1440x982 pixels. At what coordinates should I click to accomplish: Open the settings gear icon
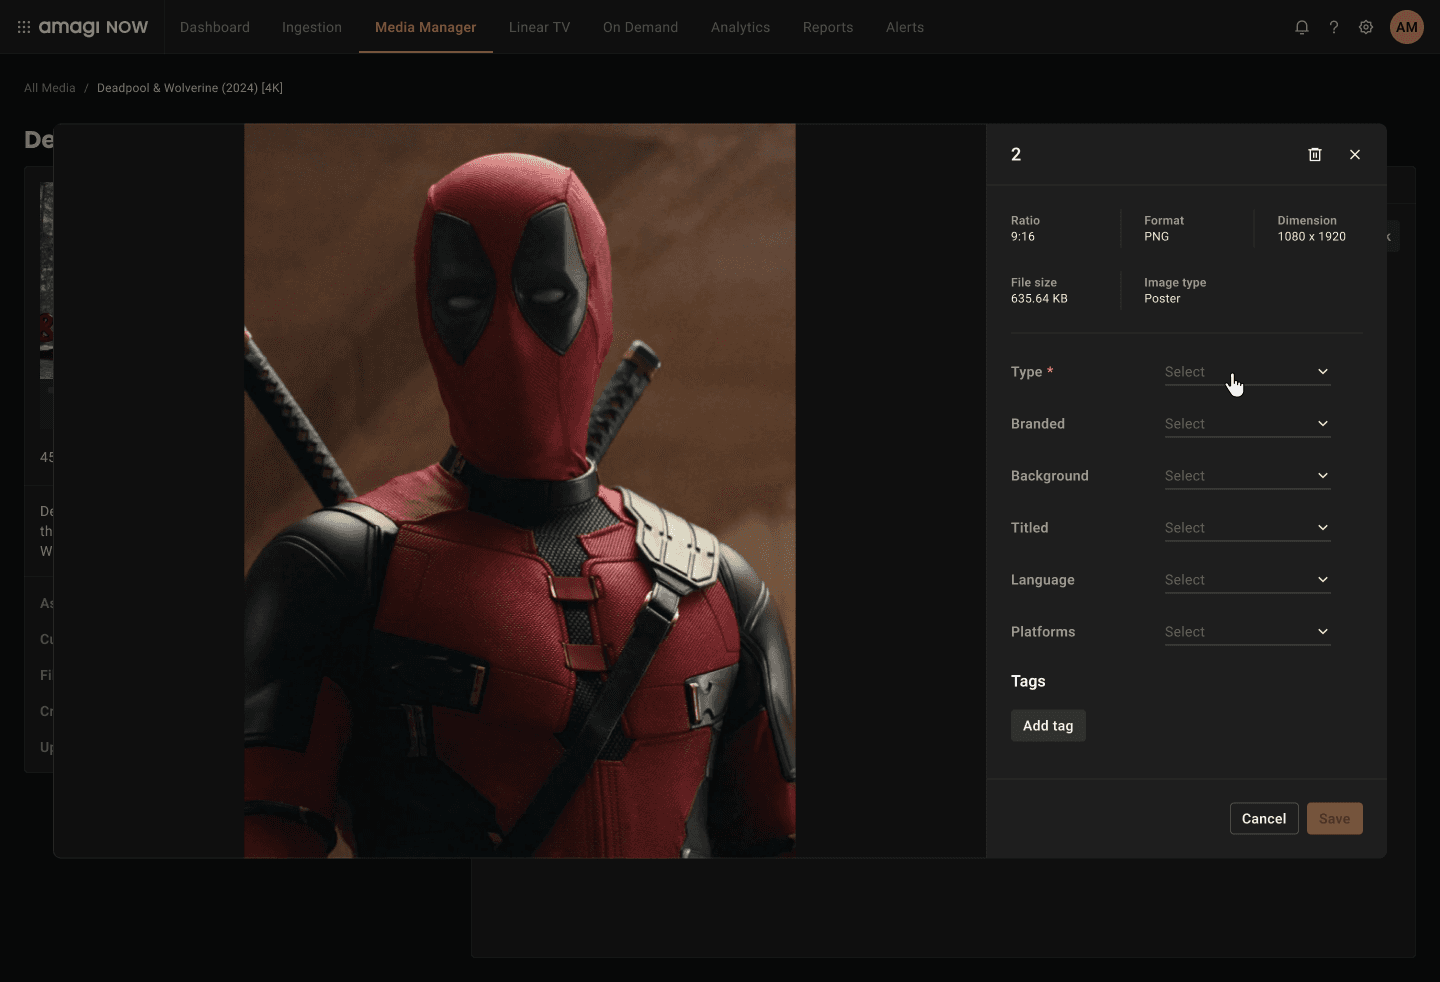point(1366,27)
